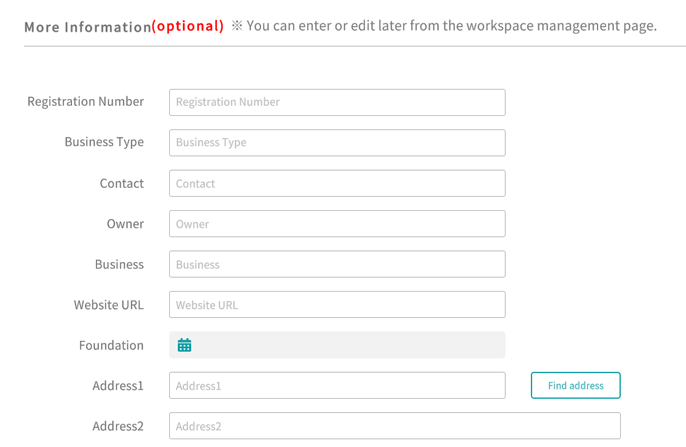Activate the Owner text field
Screen dimensions: 686x447
coord(337,224)
